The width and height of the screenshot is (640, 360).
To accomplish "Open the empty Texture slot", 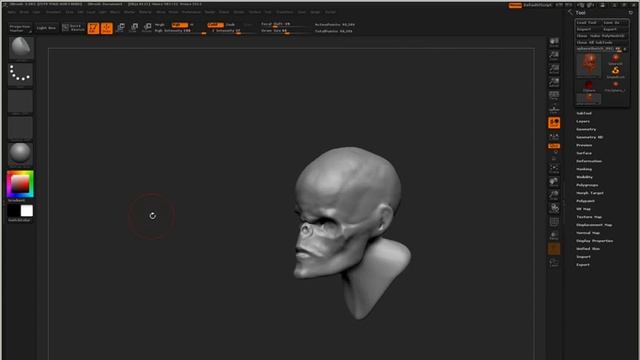I will click(x=20, y=128).
